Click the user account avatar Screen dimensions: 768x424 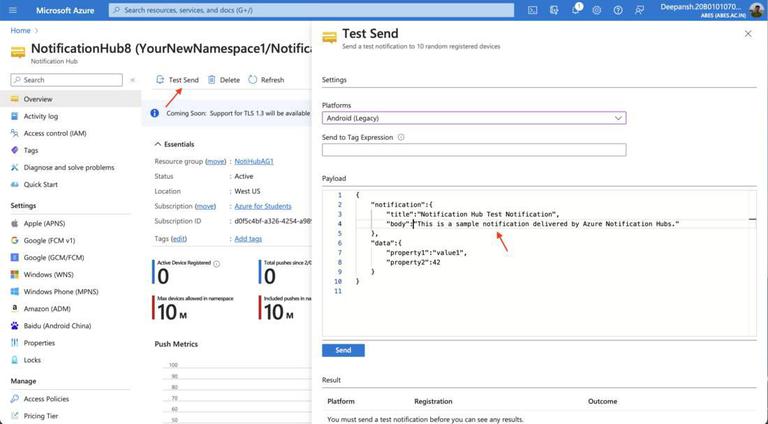pyautogui.click(x=756, y=10)
